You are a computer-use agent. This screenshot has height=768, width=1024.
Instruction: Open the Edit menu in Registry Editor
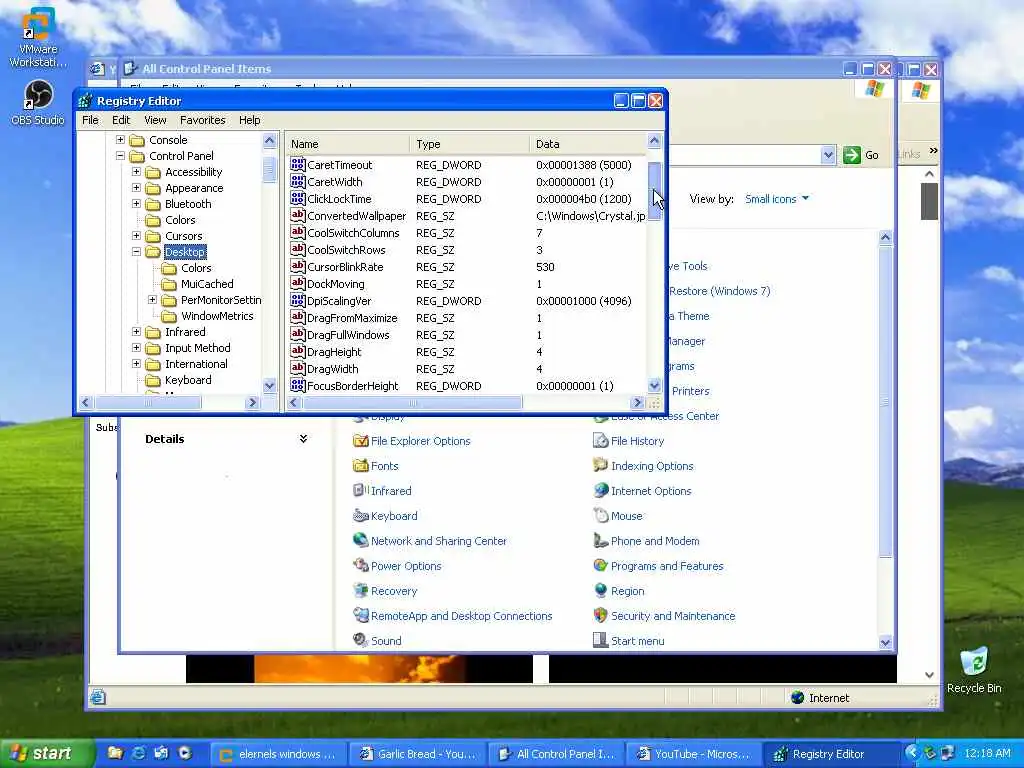[121, 120]
